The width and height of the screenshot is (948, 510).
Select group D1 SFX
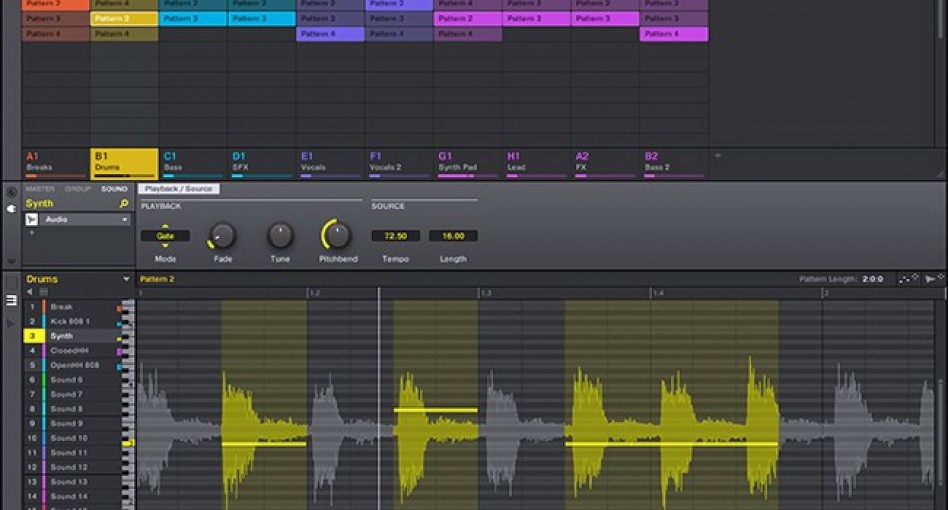click(262, 164)
